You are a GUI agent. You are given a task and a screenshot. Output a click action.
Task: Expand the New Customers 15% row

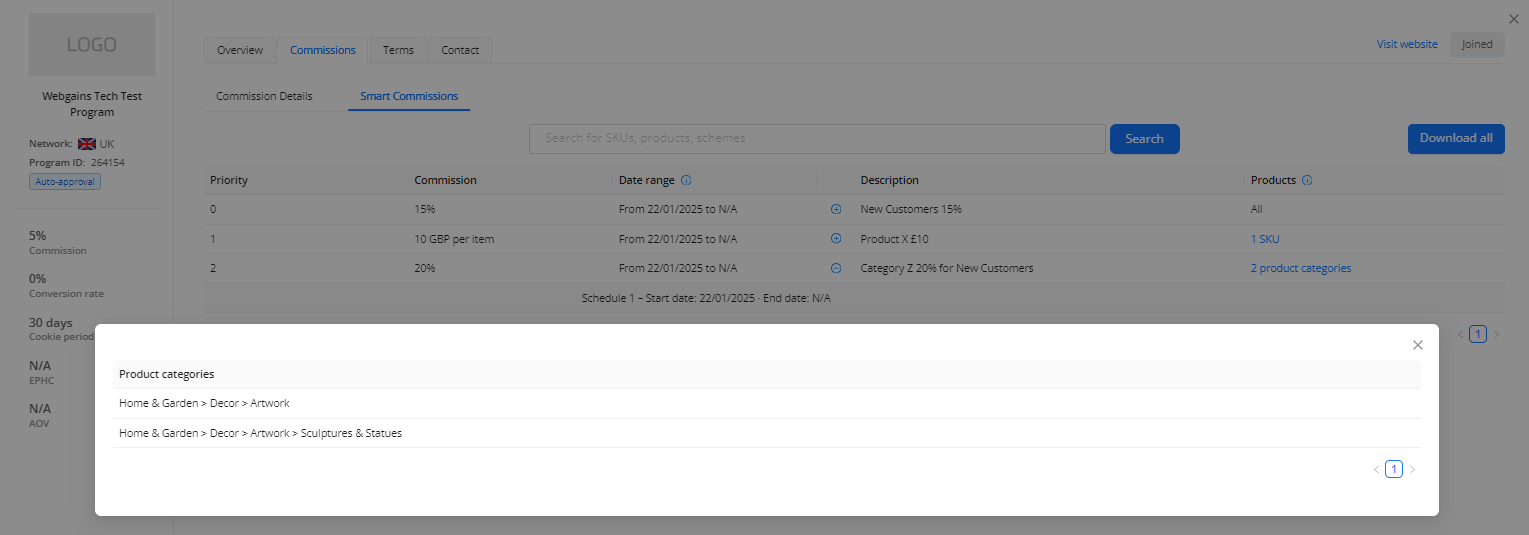(836, 210)
